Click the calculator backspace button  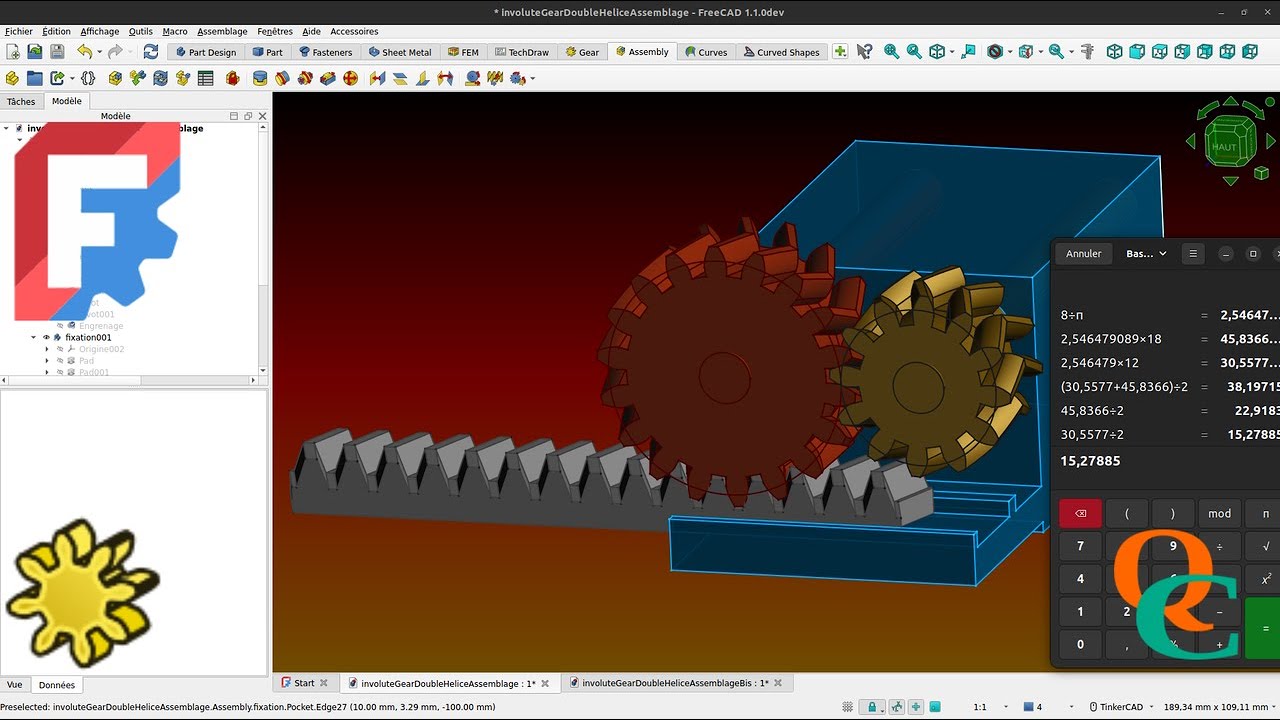(1080, 514)
